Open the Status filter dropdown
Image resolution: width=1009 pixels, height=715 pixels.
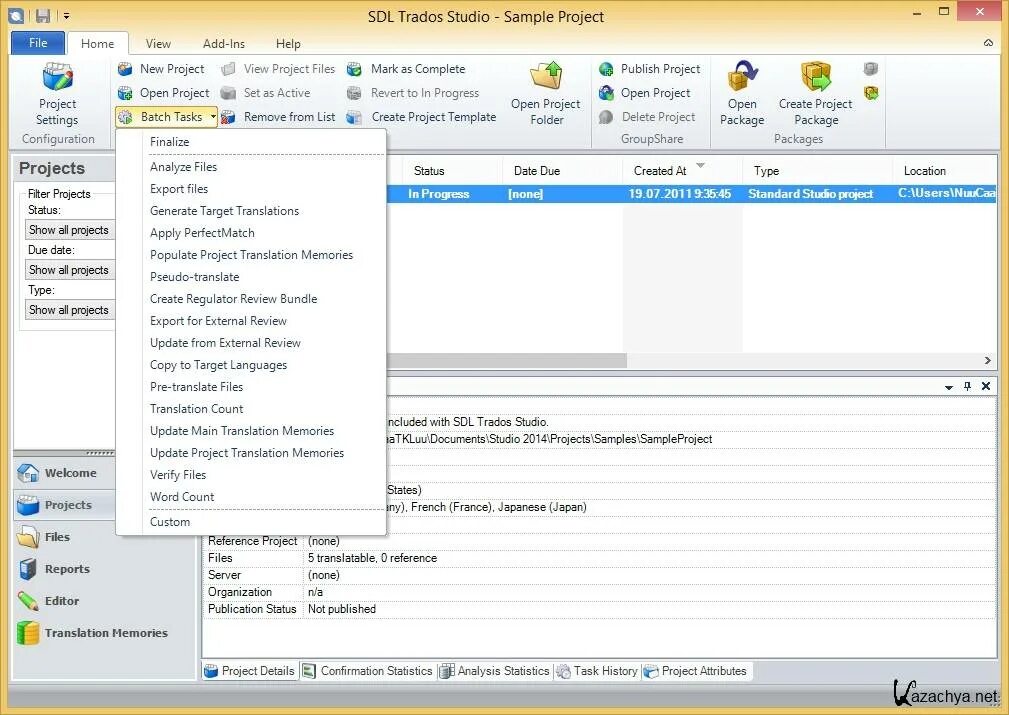[69, 230]
